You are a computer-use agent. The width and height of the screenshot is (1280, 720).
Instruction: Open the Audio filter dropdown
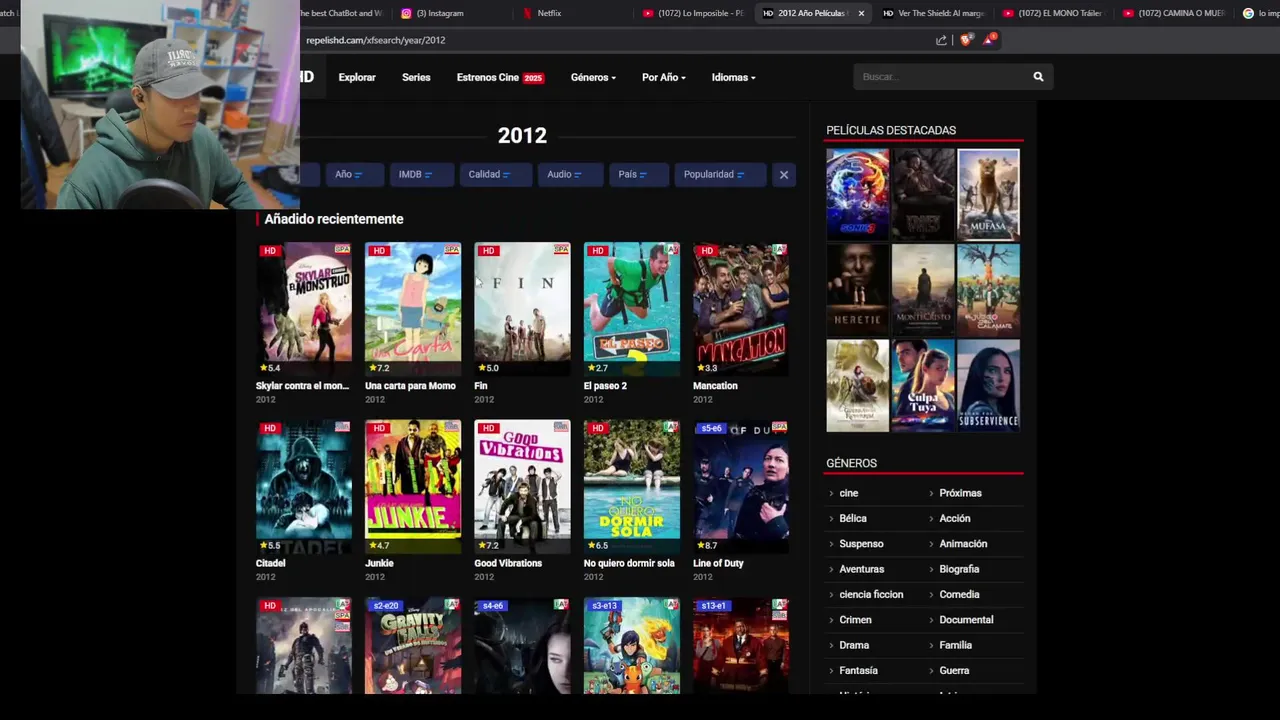(570, 174)
